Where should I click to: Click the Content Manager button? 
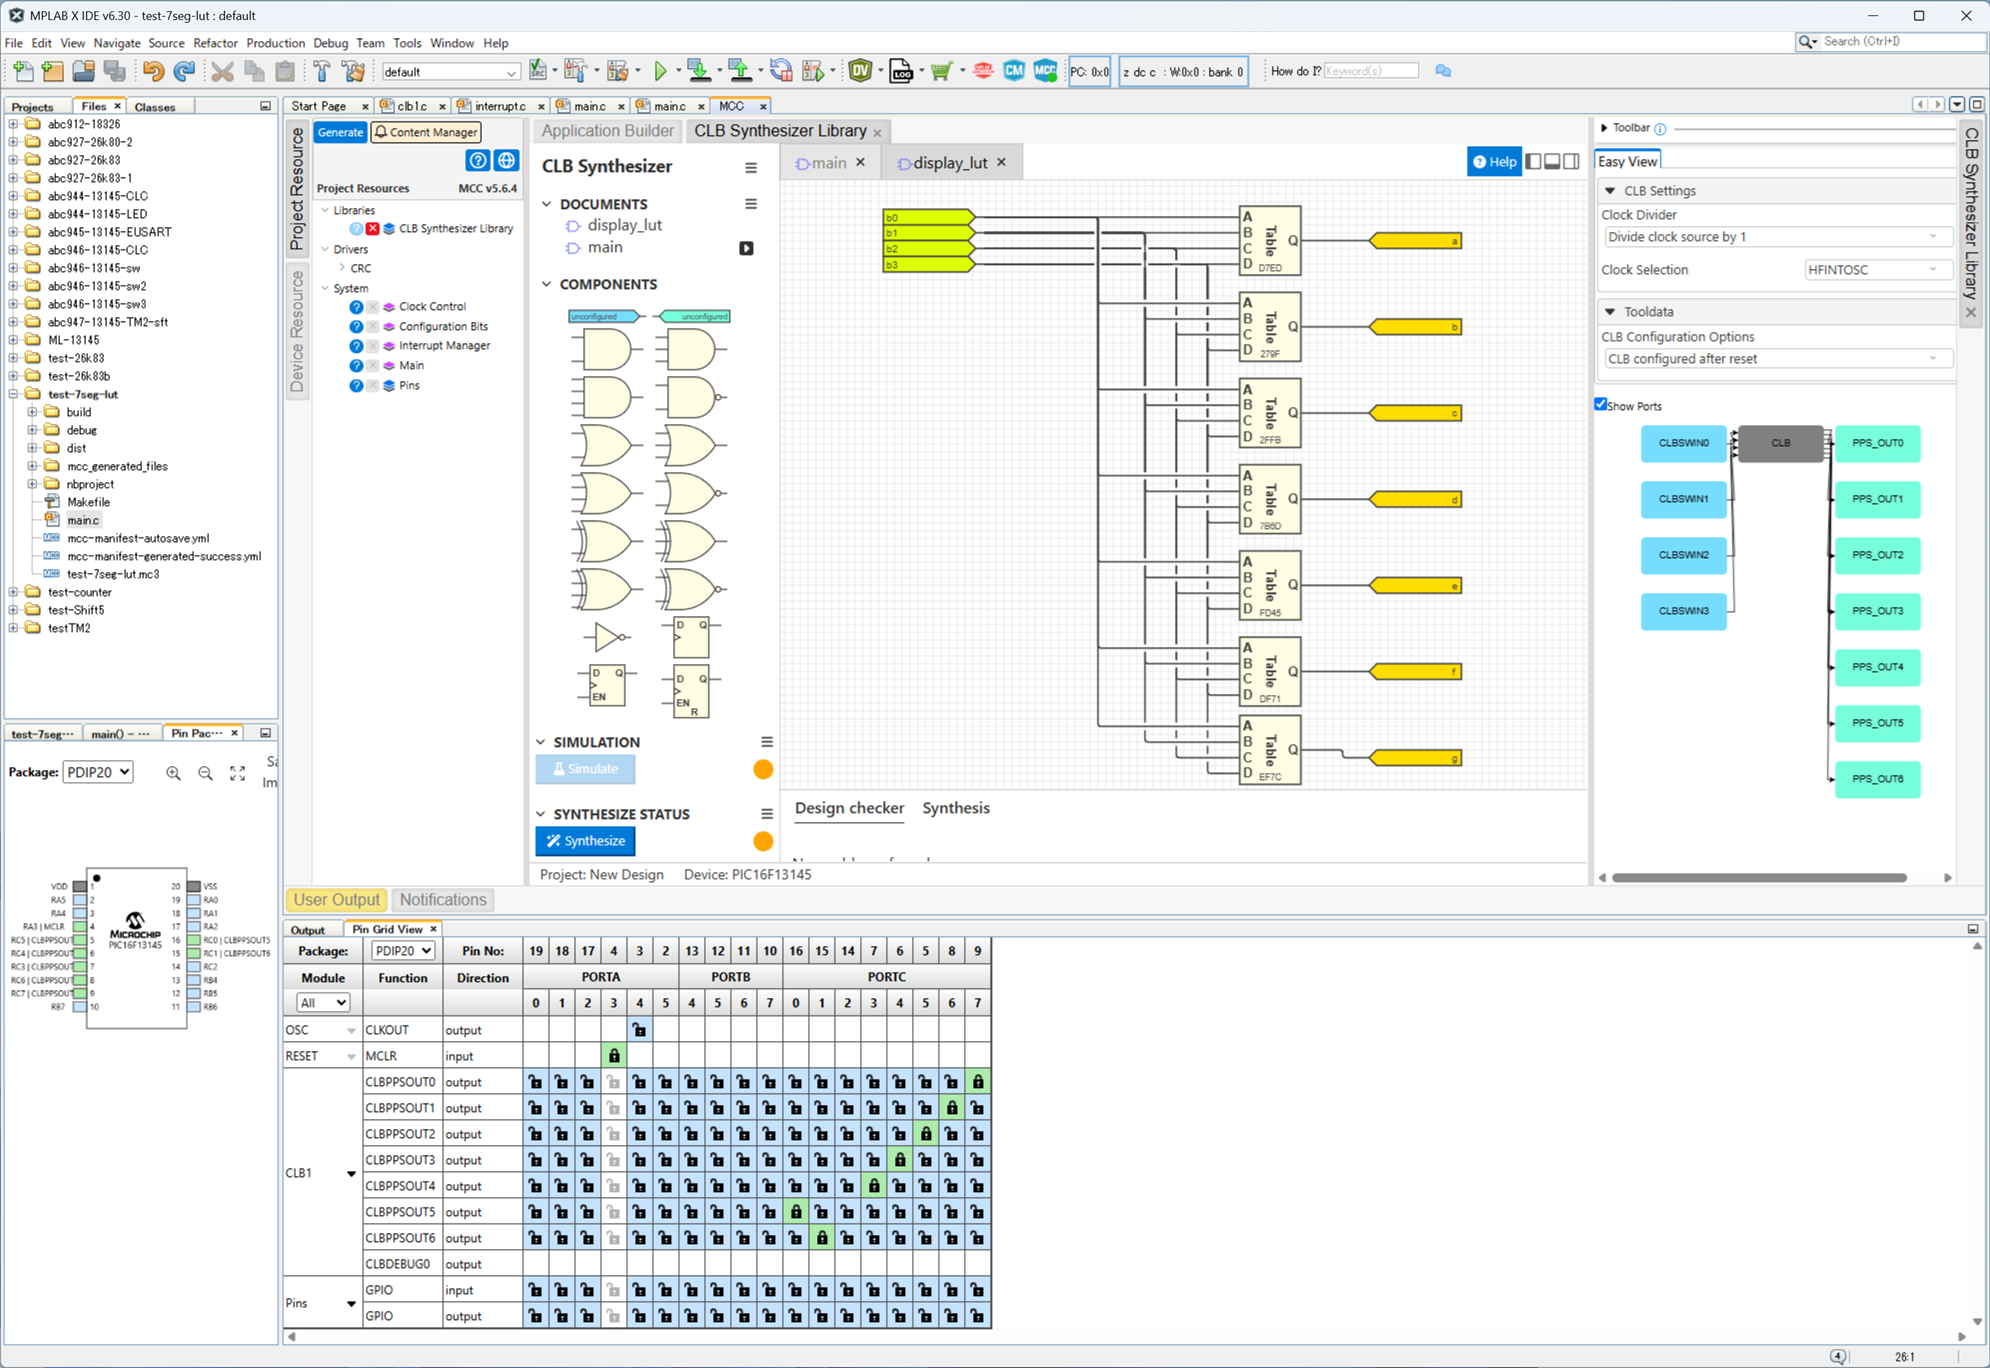coord(426,132)
